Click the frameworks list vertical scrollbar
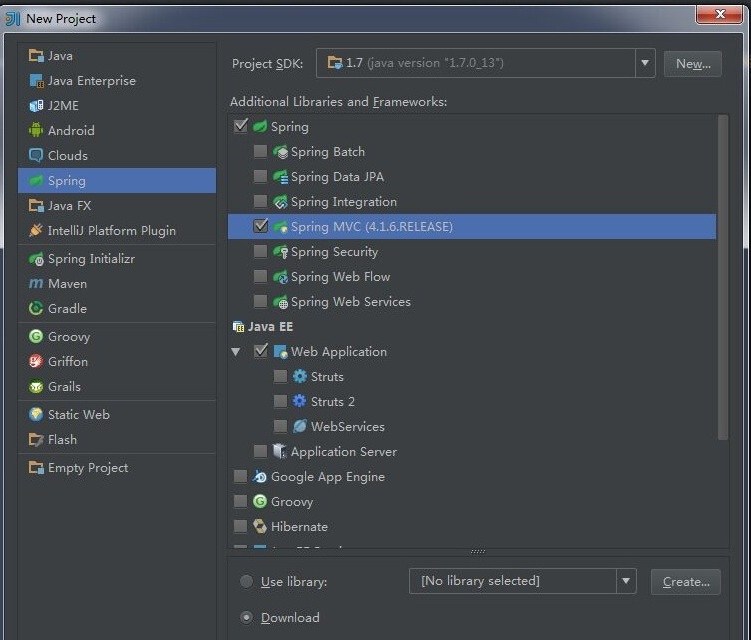 click(x=723, y=277)
